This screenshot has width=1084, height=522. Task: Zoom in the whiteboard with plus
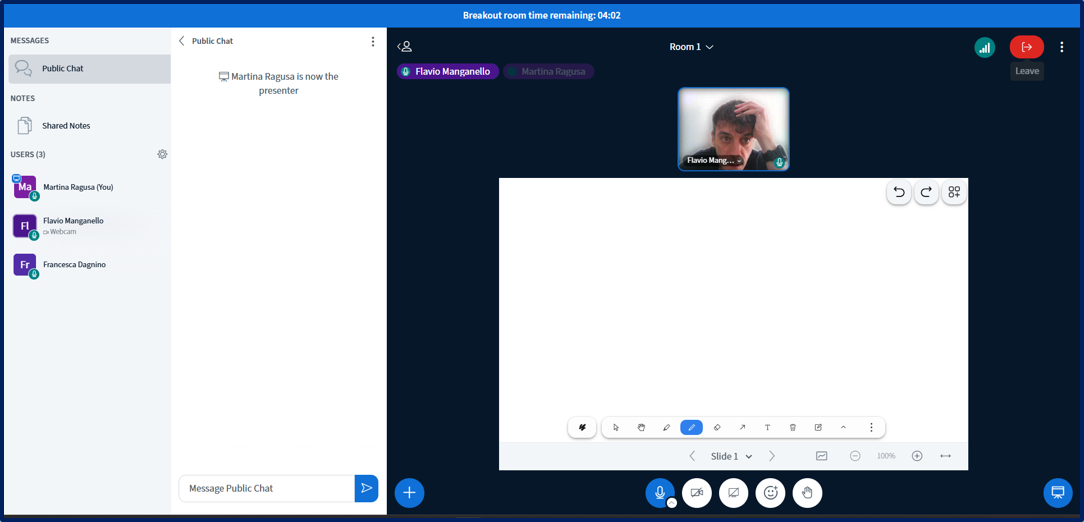916,456
